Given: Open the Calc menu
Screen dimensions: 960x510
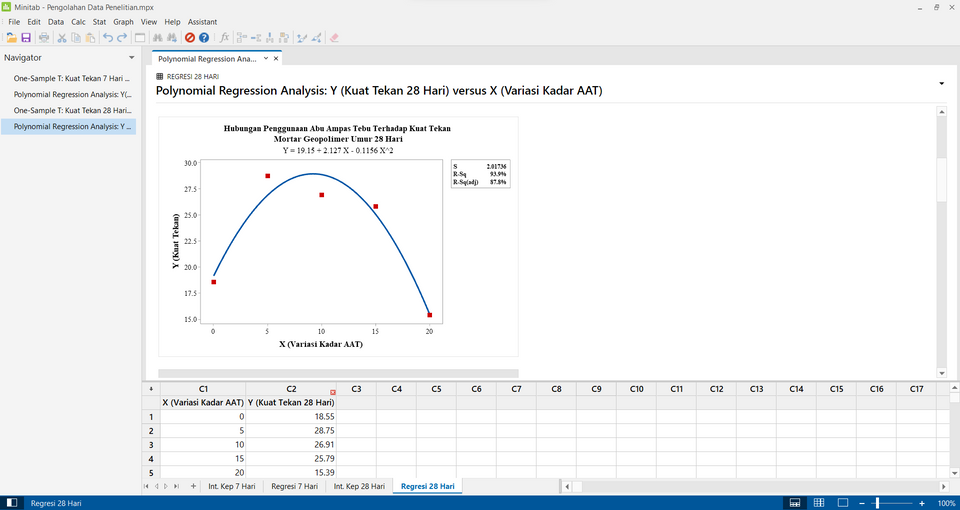Looking at the screenshot, I should click(78, 21).
